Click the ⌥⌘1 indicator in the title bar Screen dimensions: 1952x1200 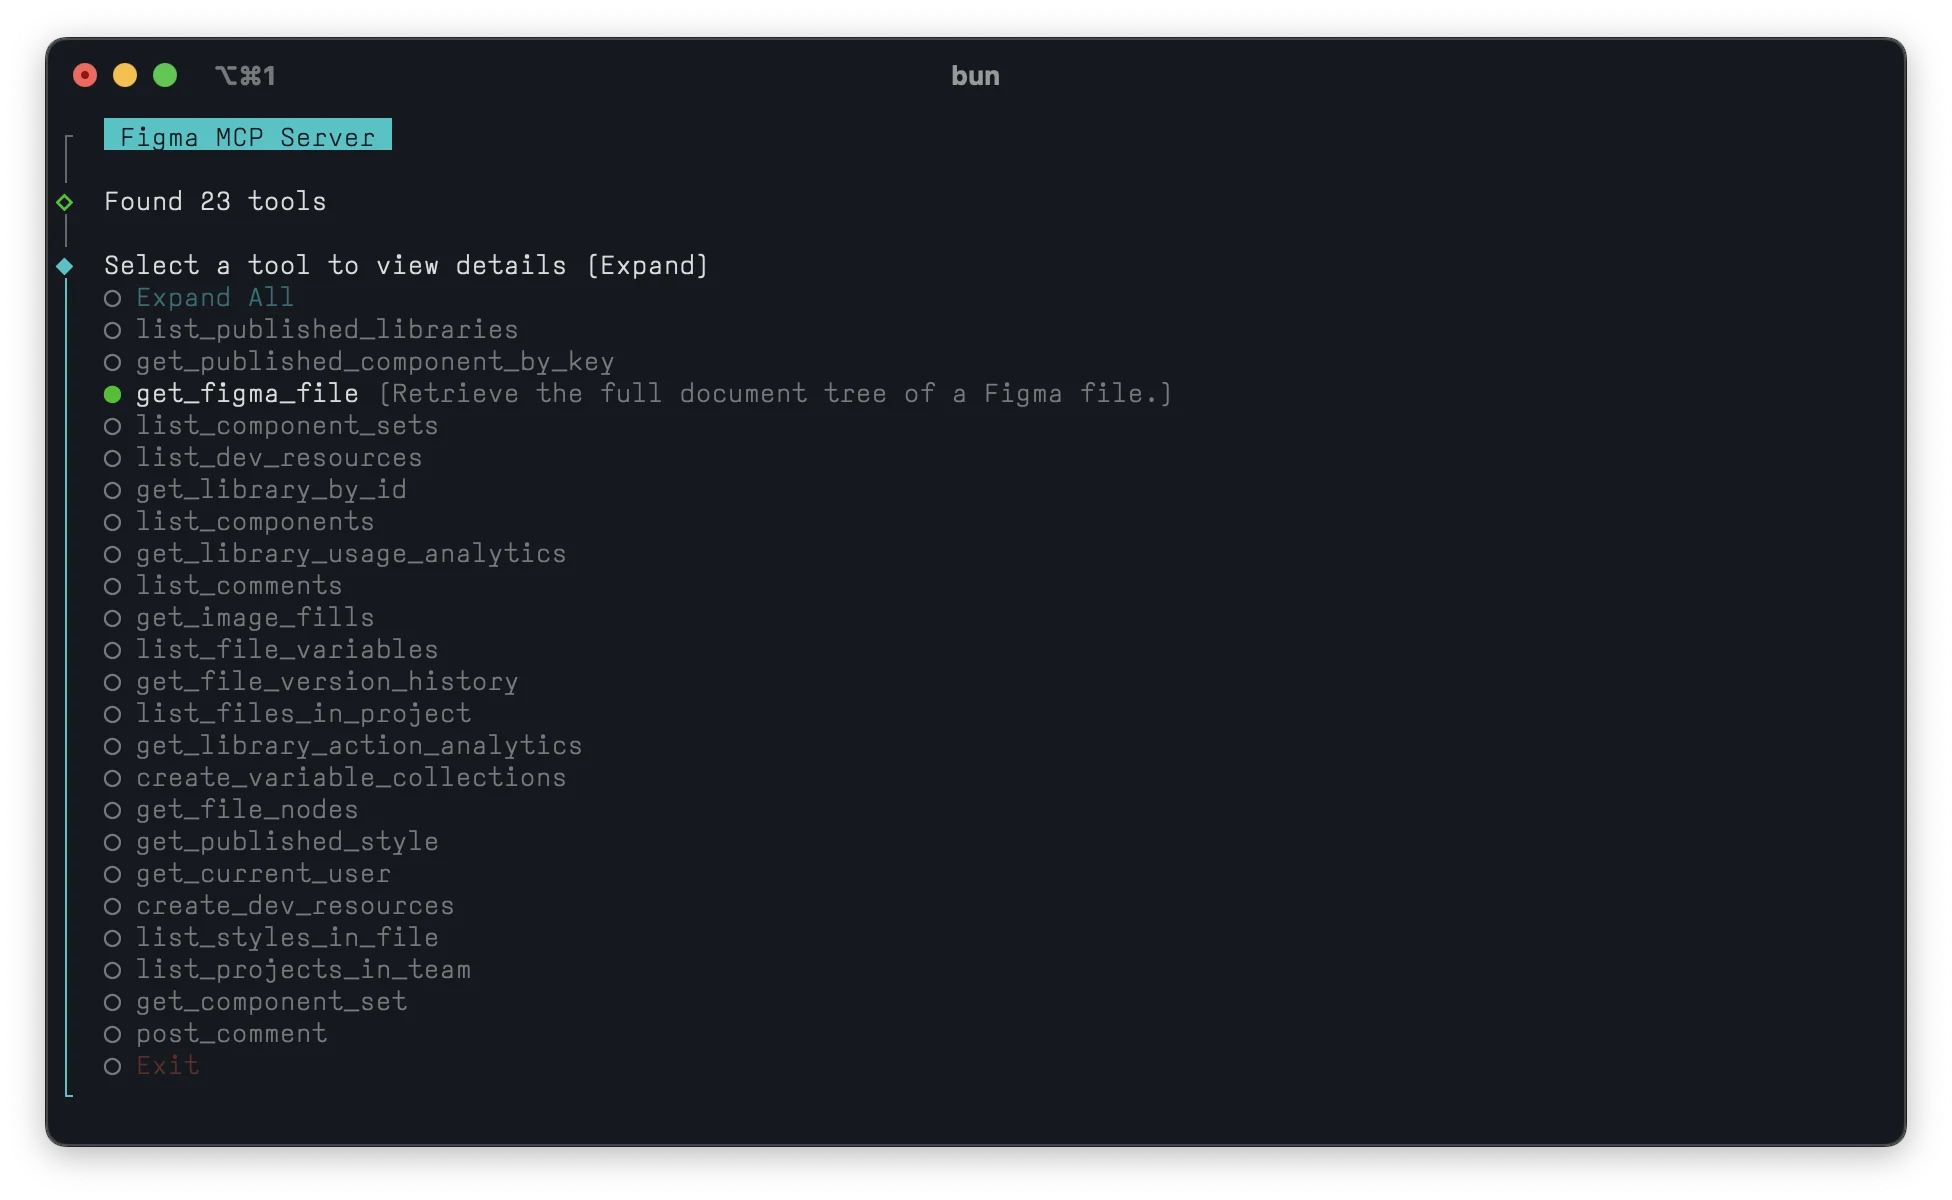point(245,75)
